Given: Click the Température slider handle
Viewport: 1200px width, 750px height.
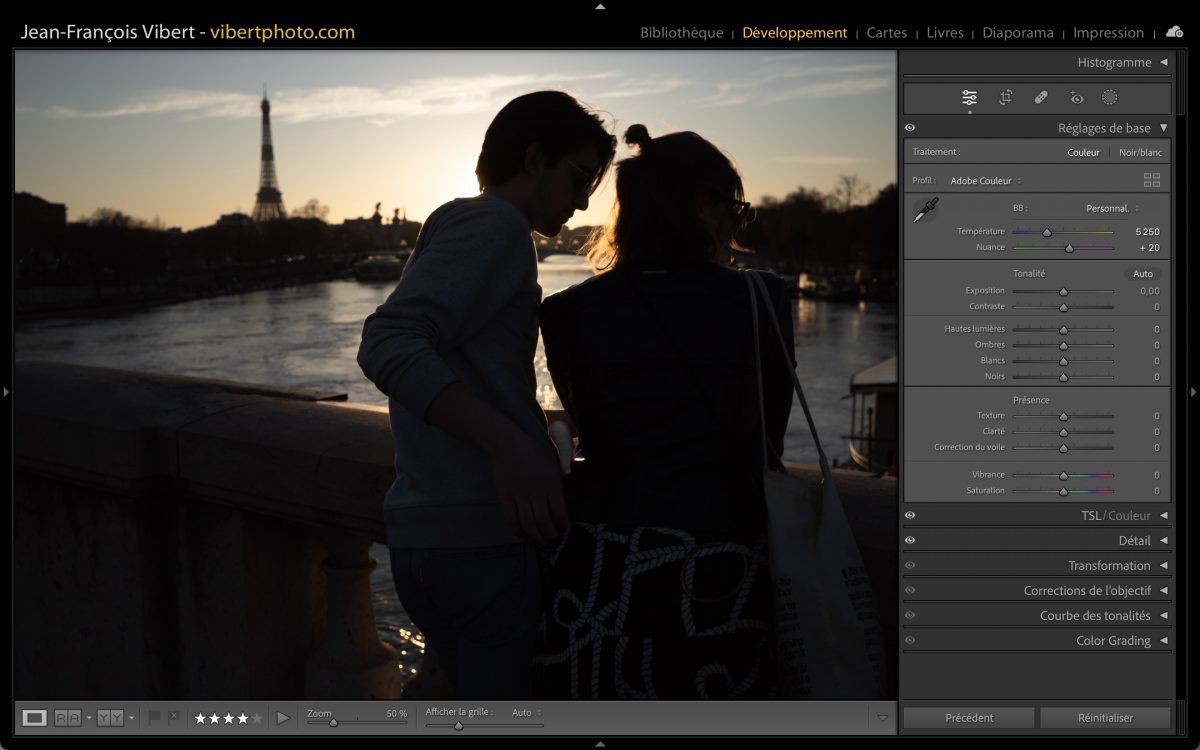Looking at the screenshot, I should point(1047,232).
